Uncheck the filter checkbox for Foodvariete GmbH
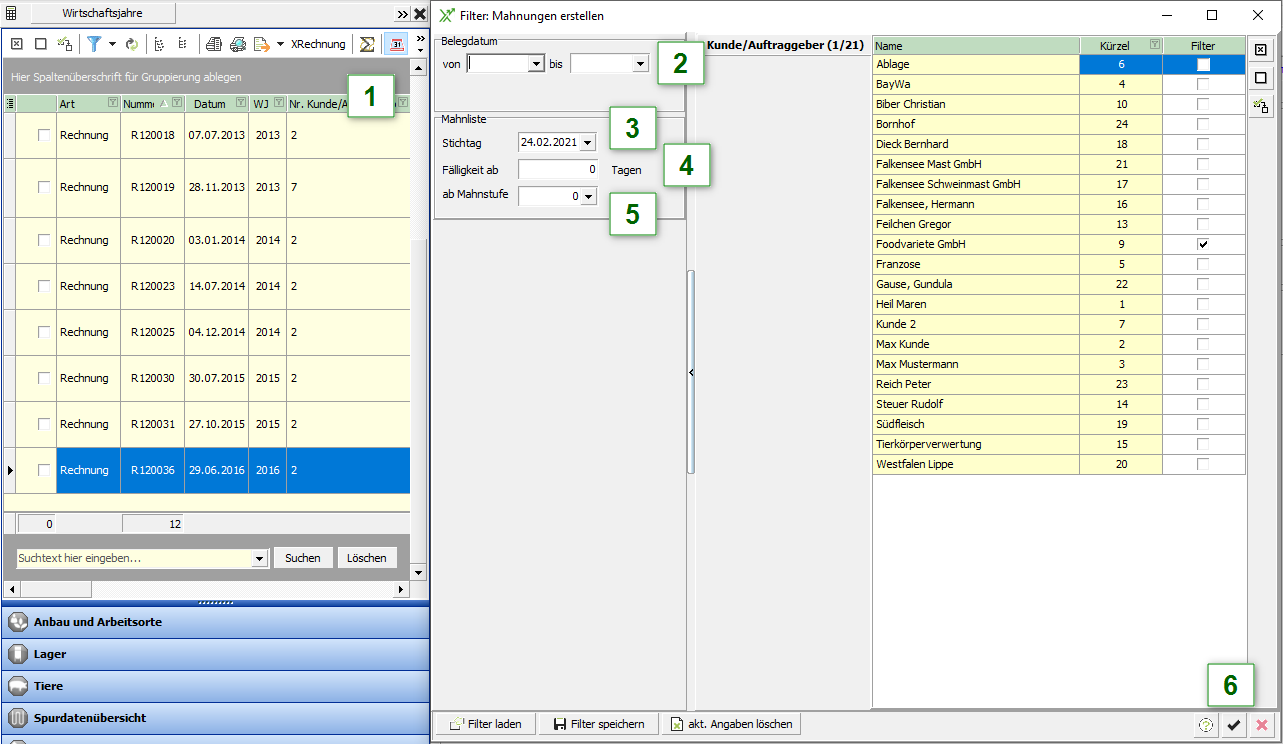The image size is (1283, 744). click(x=1203, y=244)
